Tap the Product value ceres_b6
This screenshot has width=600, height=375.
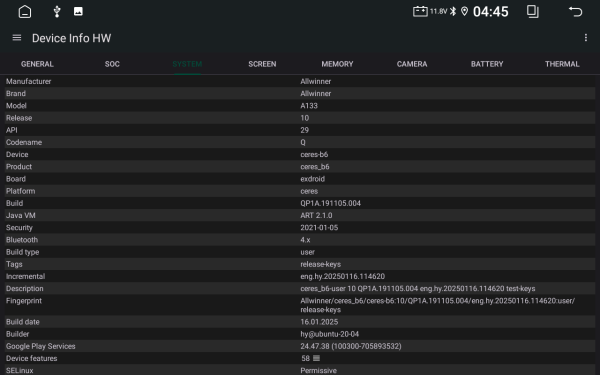(x=315, y=167)
